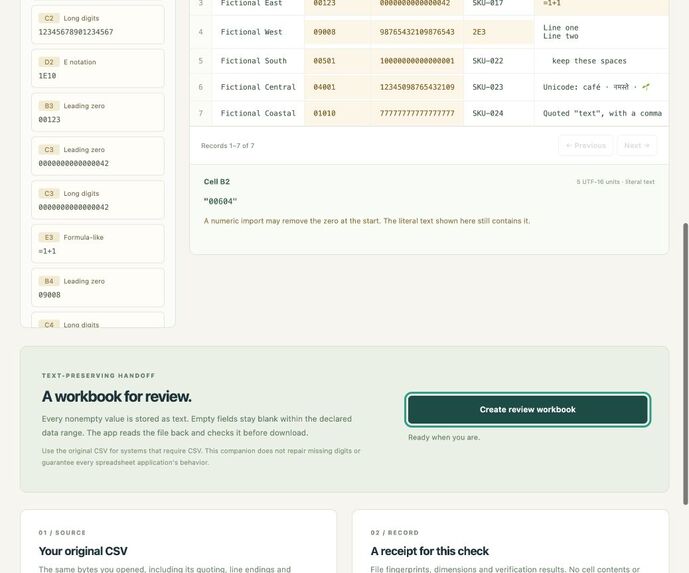Click cell 09008 in Fictional West row
This screenshot has width=689, height=573.
tap(337, 32)
